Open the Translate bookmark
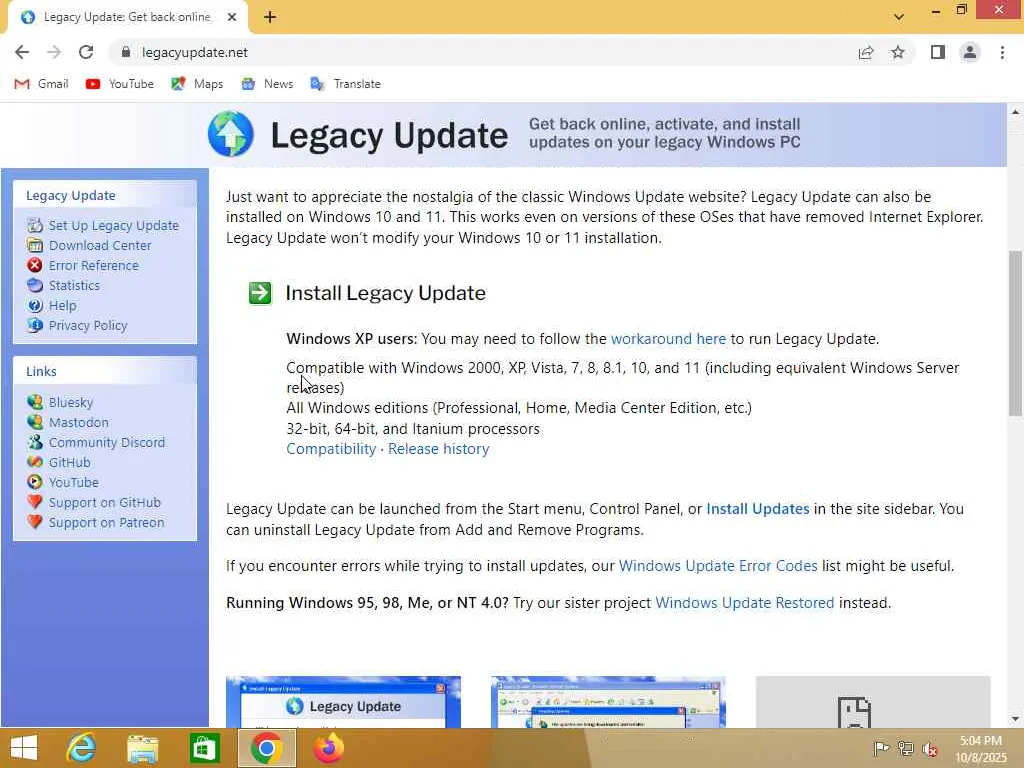1024x768 pixels. 345,84
